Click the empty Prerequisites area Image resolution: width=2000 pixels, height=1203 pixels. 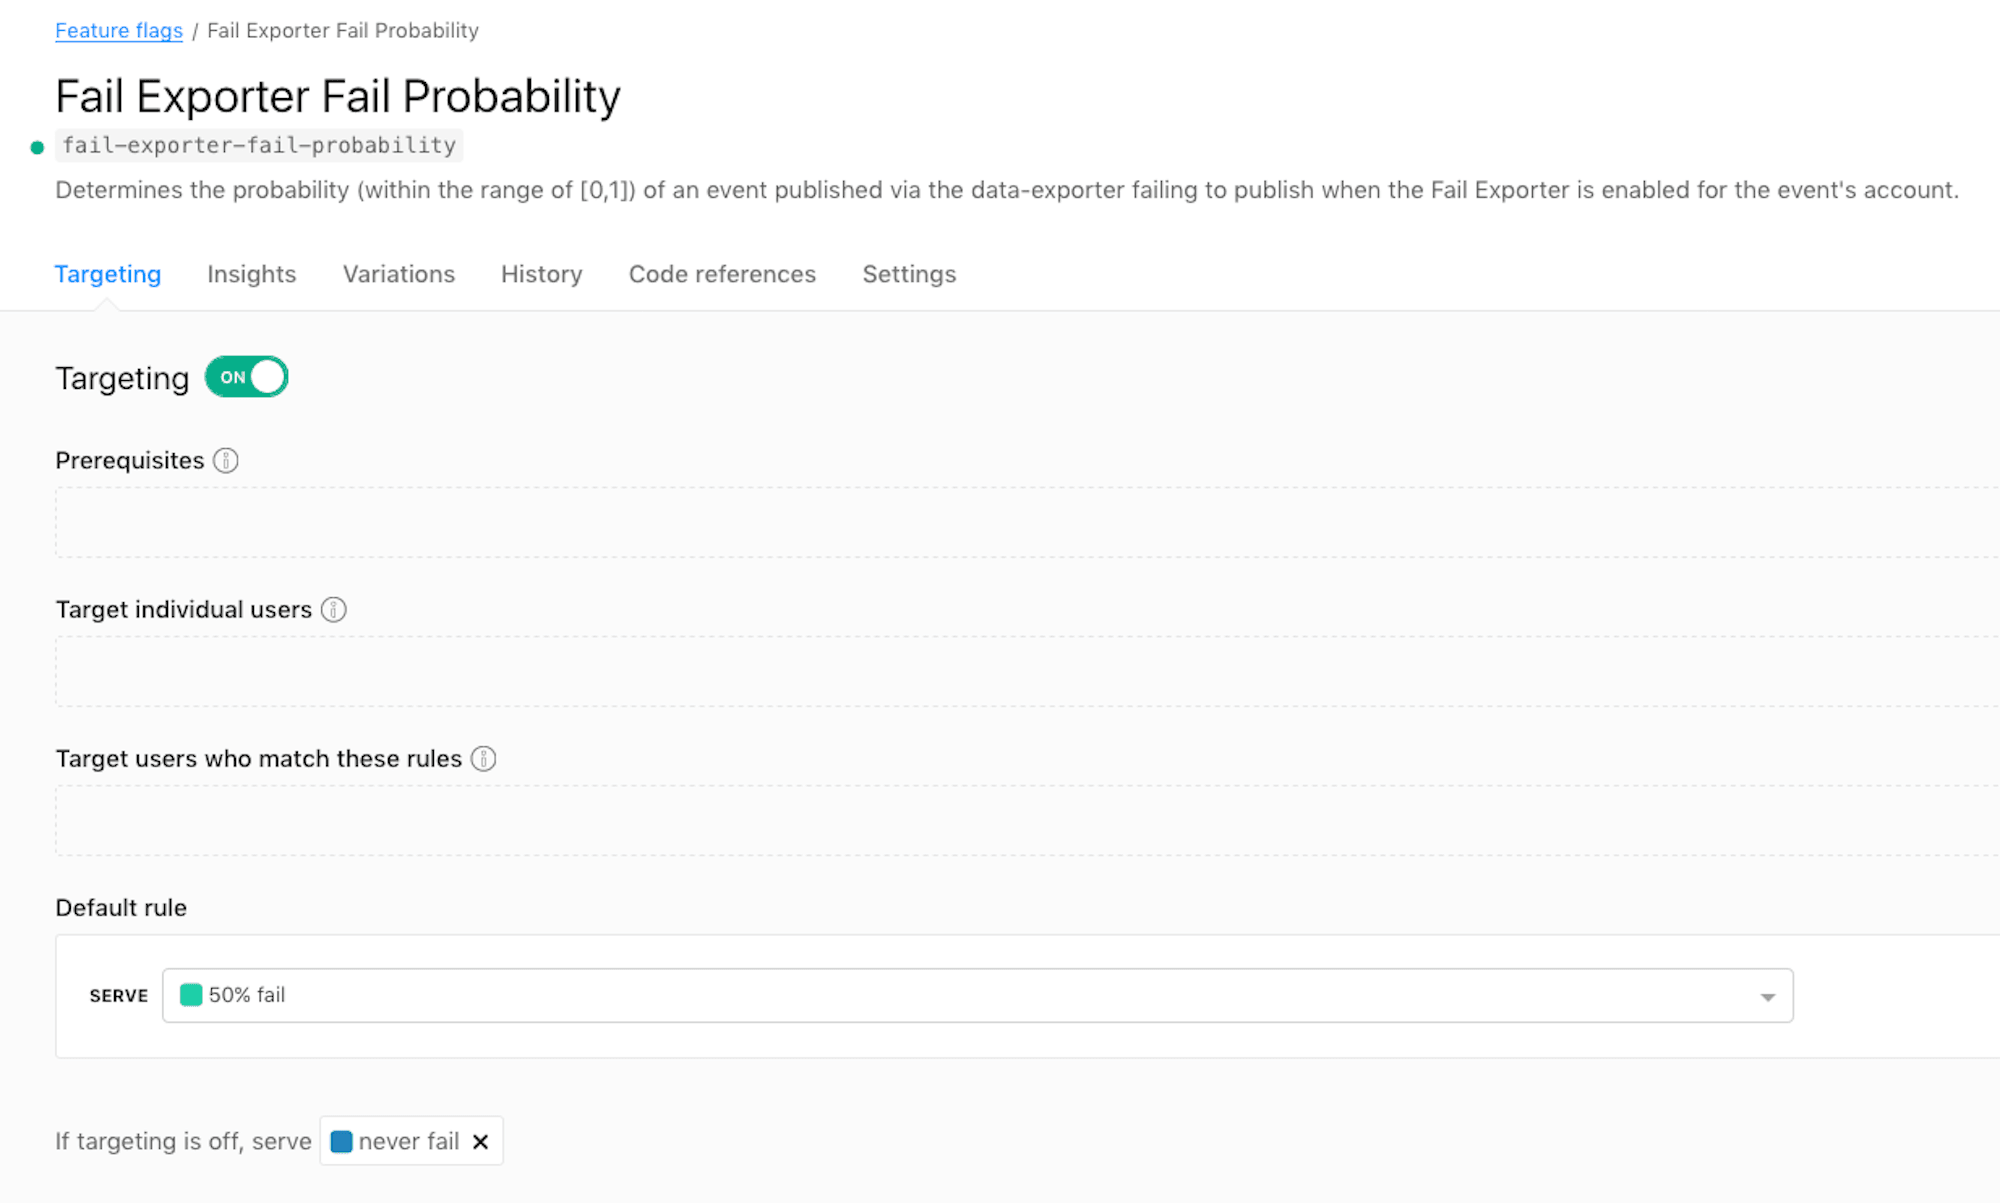point(1027,522)
